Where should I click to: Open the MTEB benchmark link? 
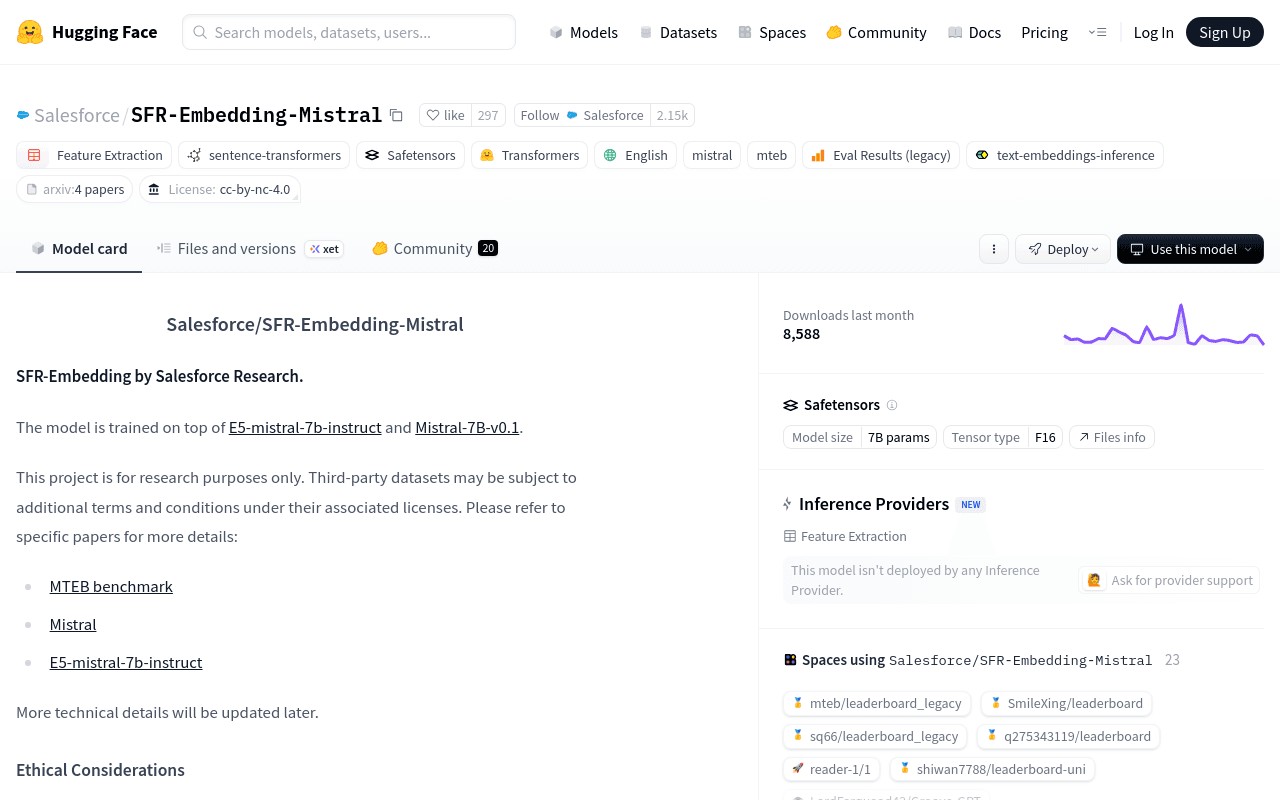click(x=111, y=586)
